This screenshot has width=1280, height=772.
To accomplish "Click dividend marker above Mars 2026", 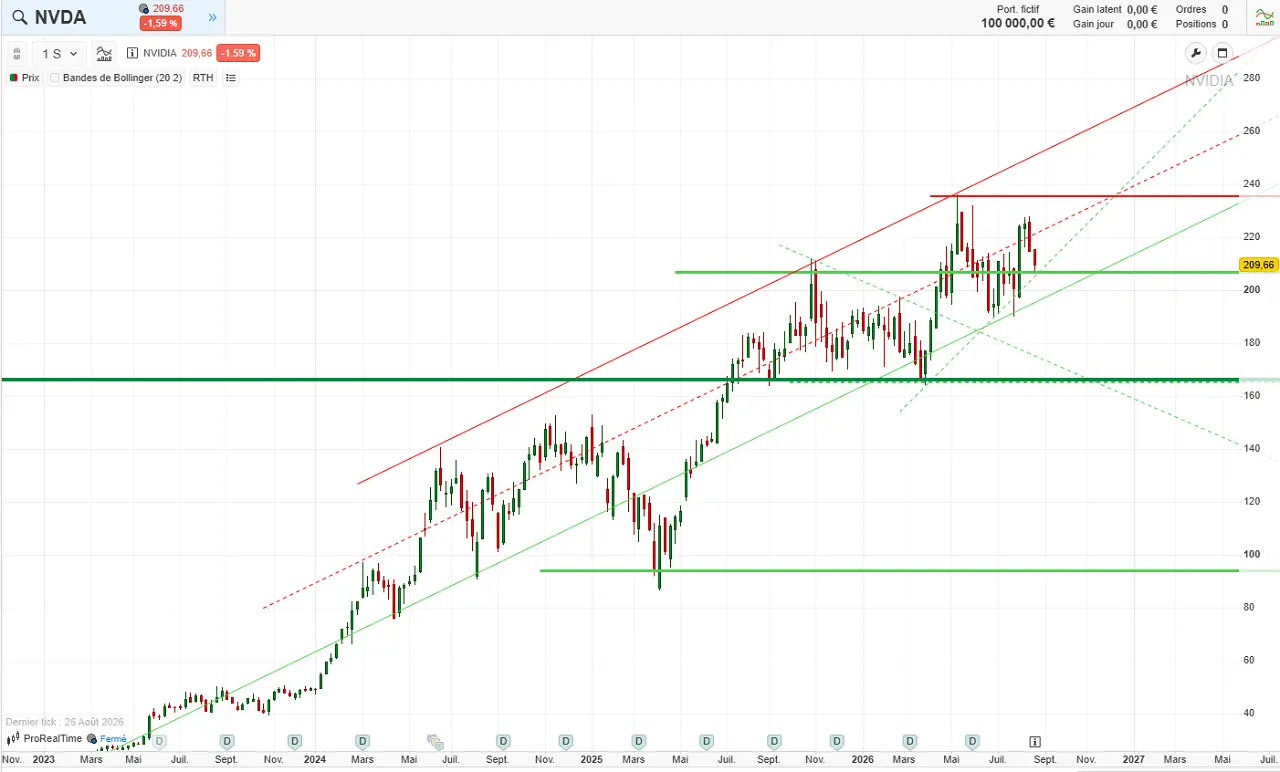I will click(909, 741).
